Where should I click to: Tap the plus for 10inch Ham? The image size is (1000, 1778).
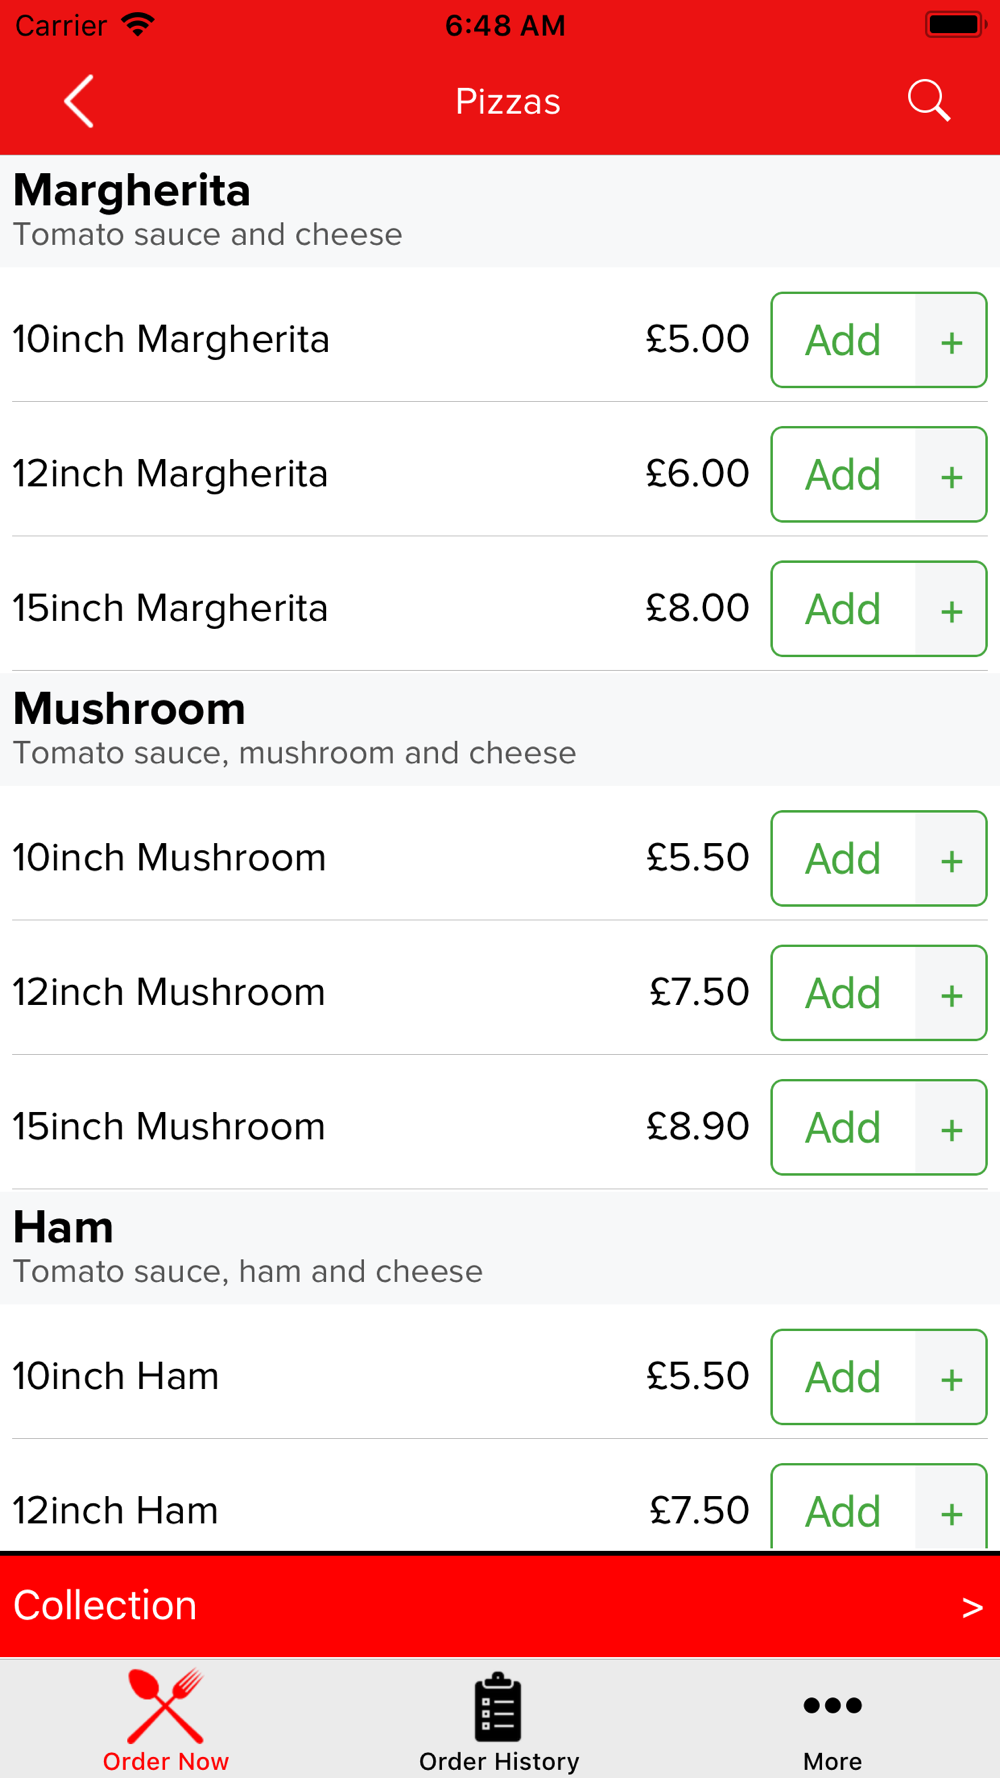tap(951, 1378)
